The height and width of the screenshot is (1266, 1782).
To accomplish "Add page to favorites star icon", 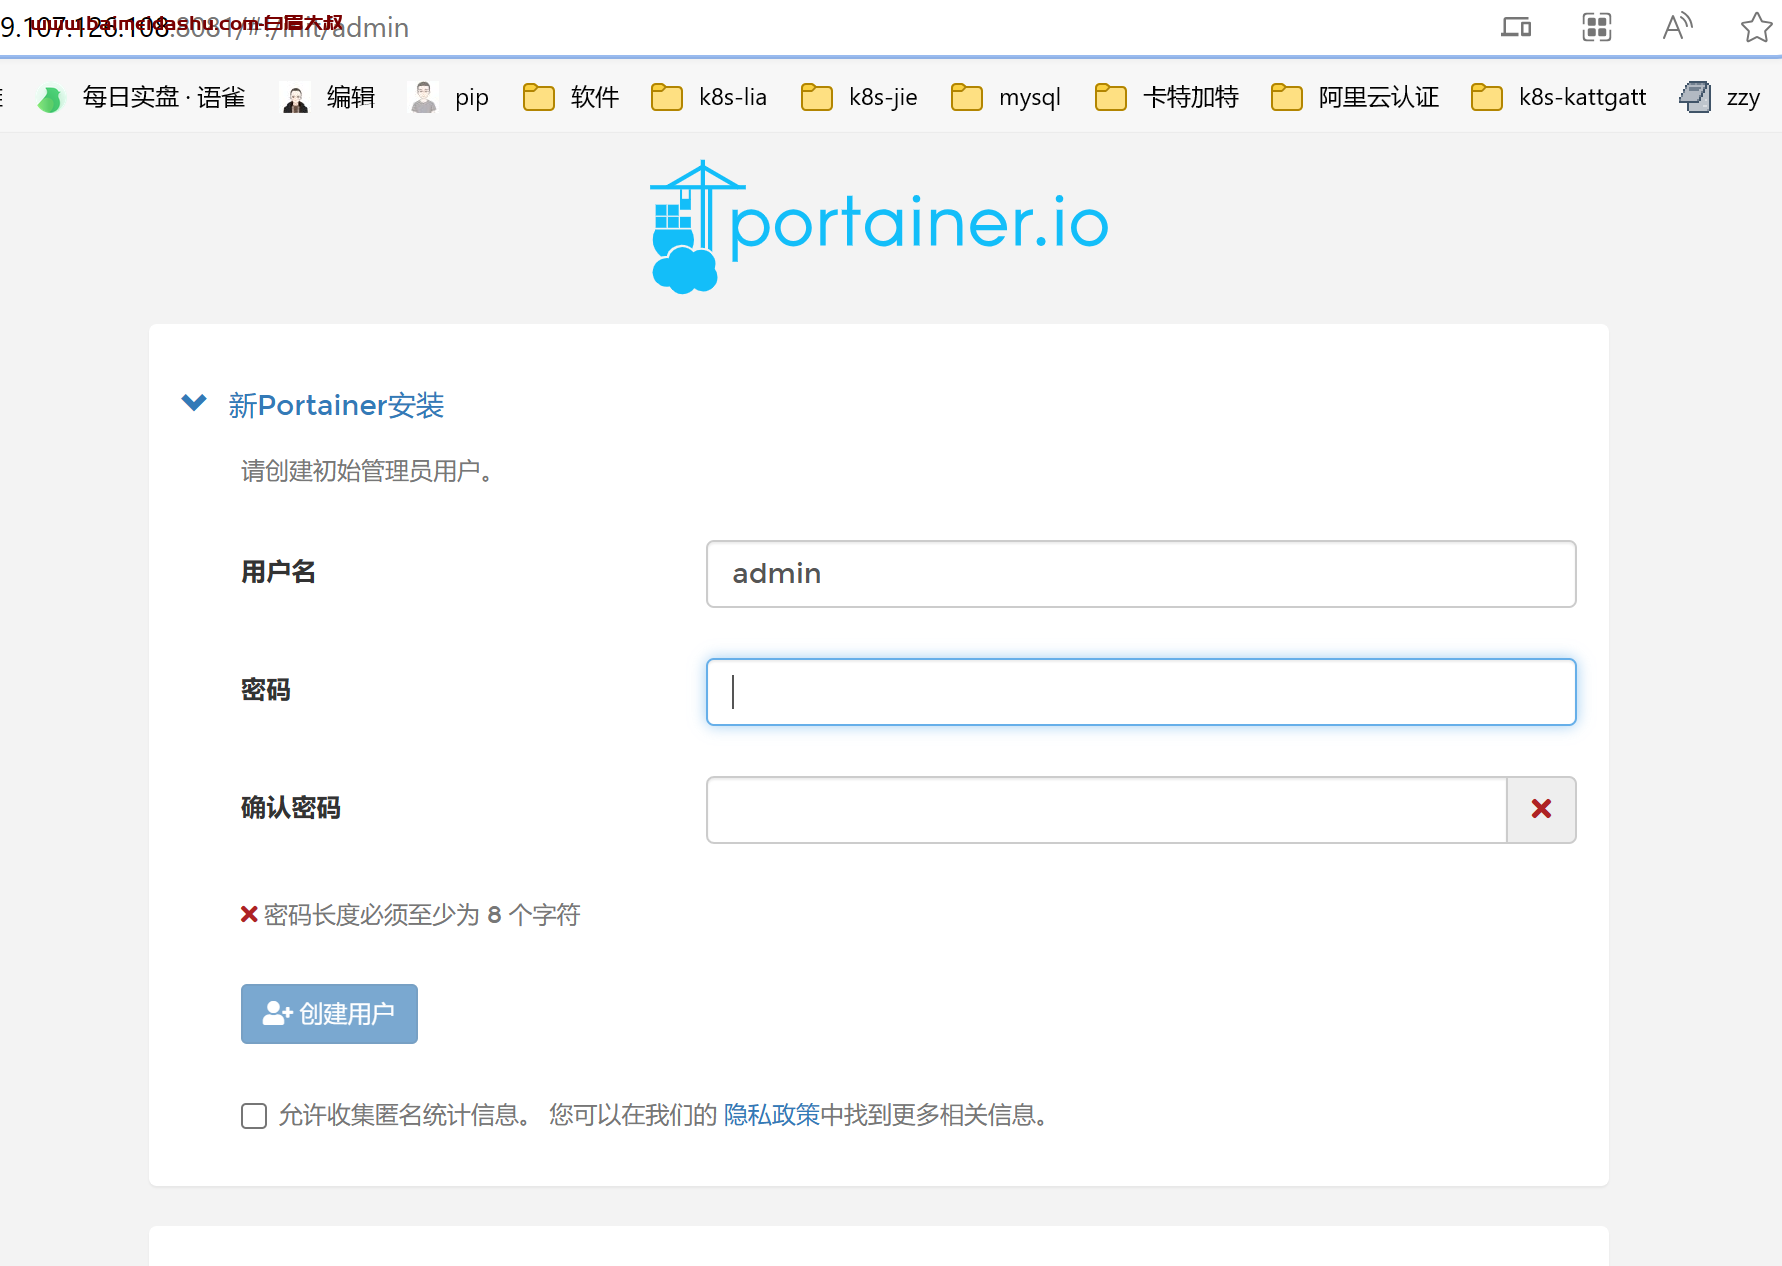I will click(x=1756, y=27).
